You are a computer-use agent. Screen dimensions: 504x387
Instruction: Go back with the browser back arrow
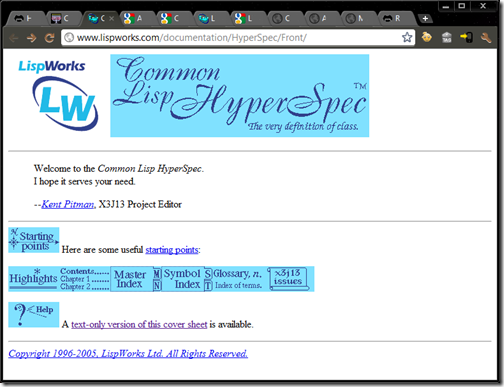tap(13, 38)
